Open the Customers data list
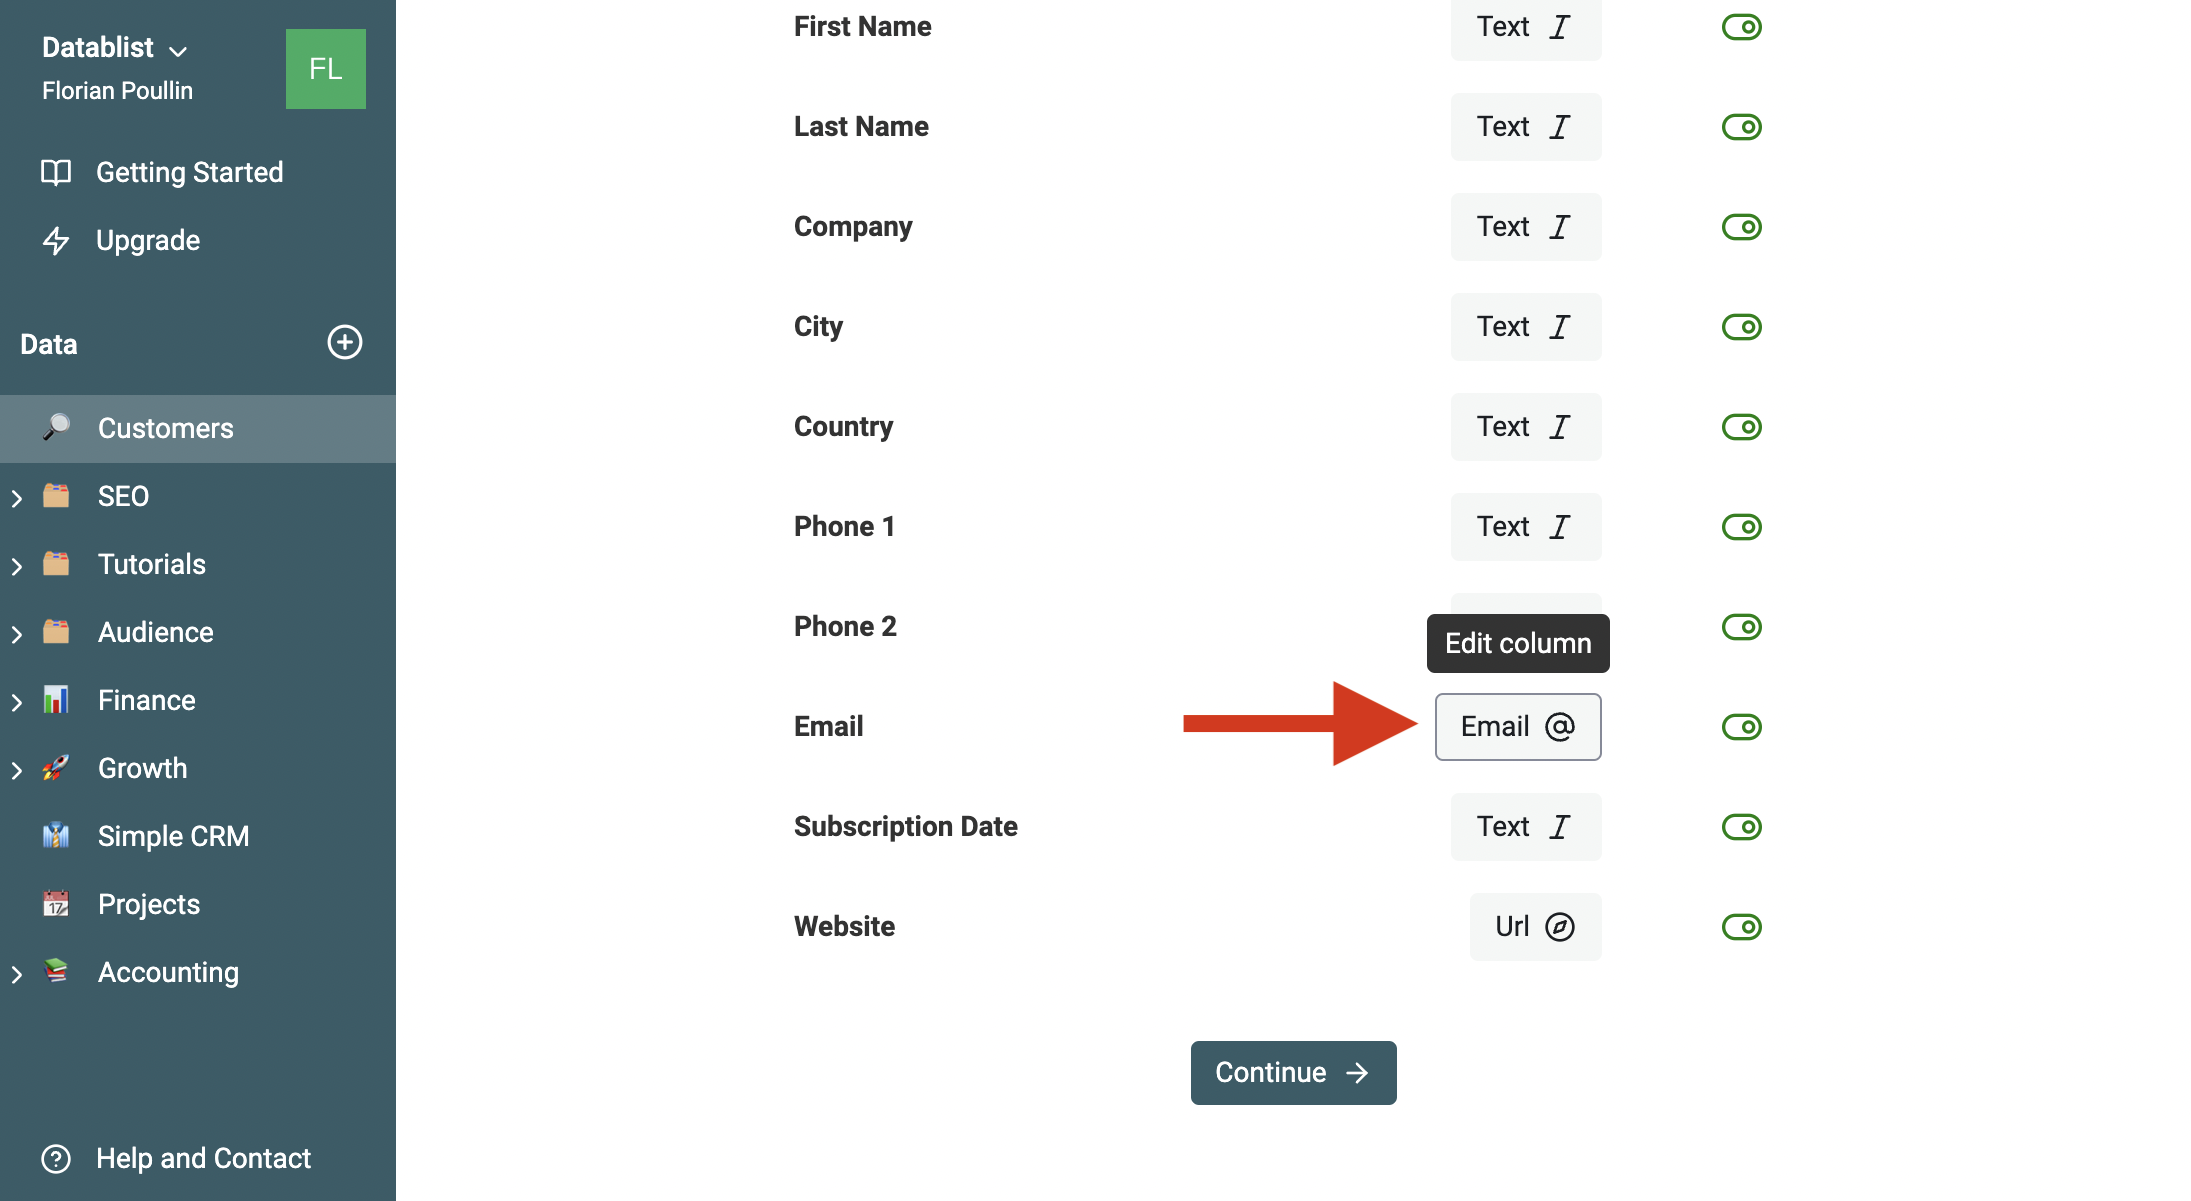 click(164, 427)
